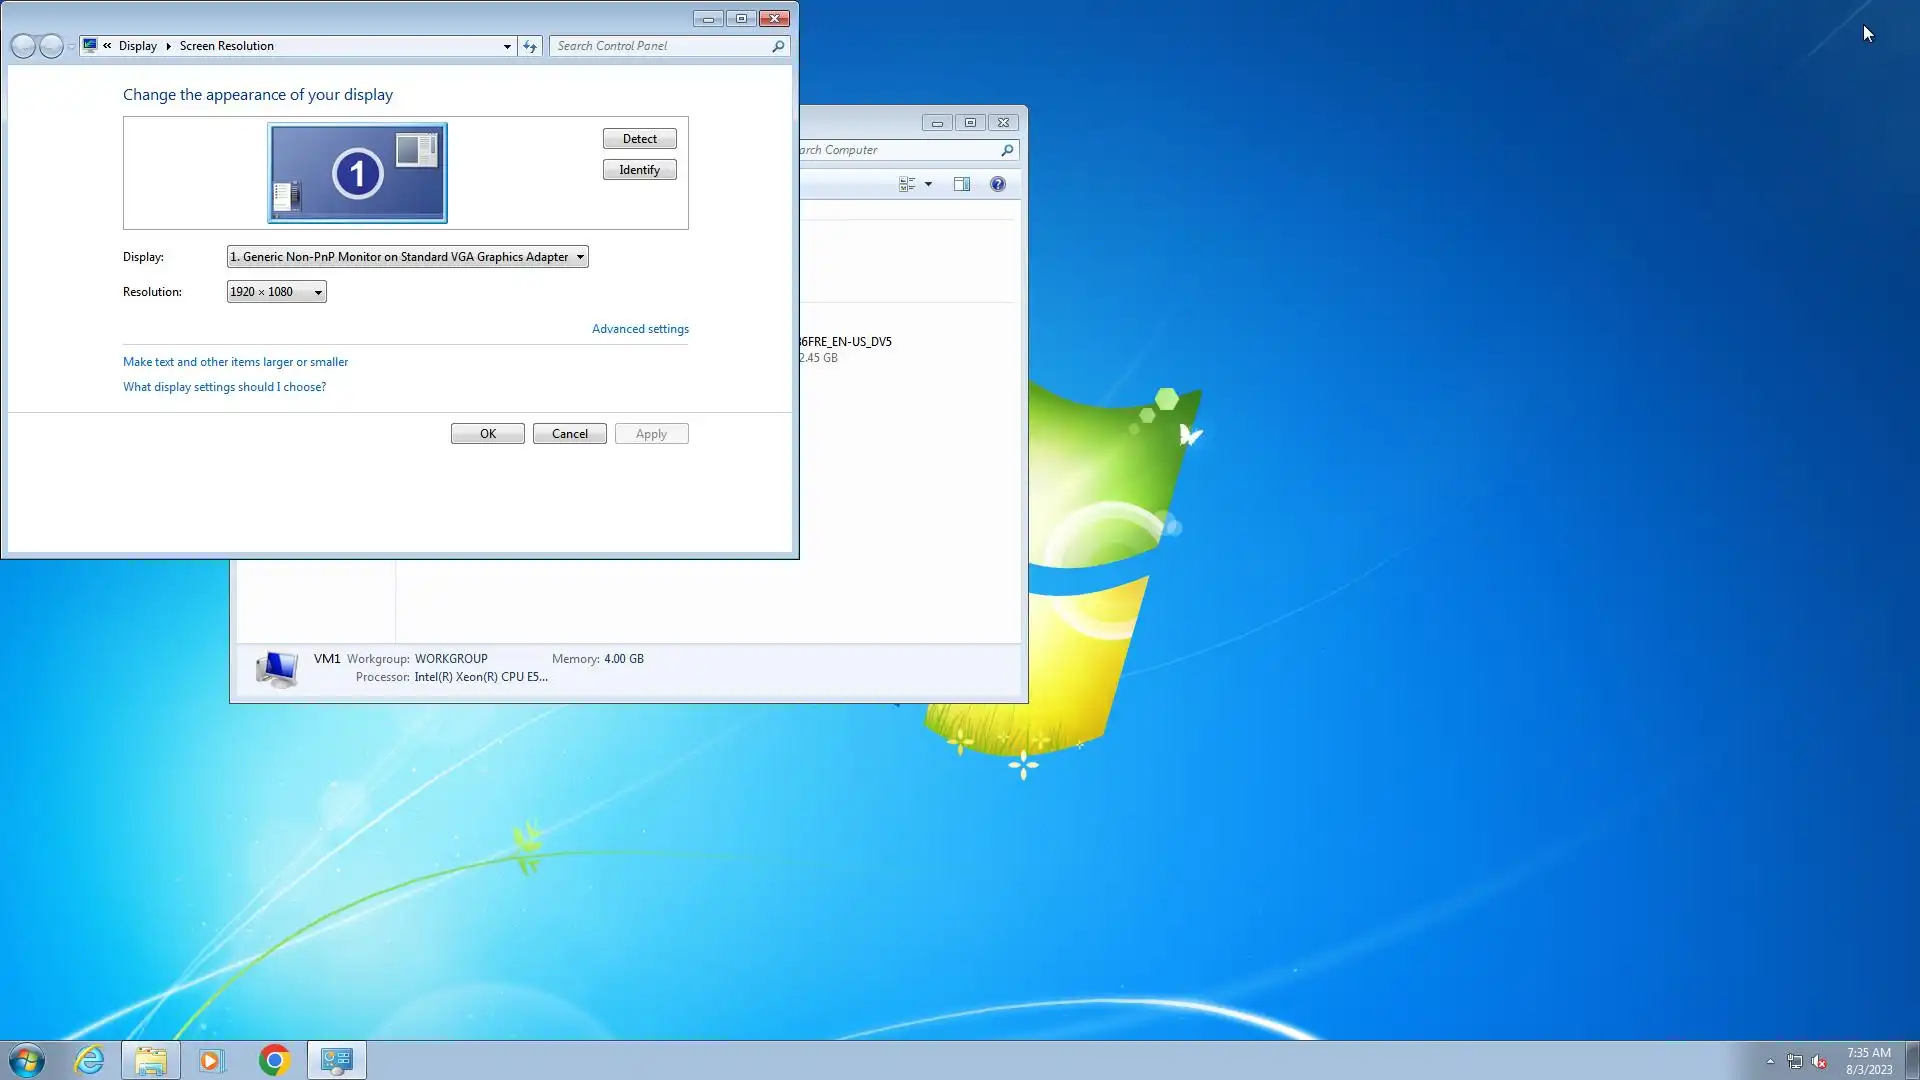Toggle the preview pane icon
This screenshot has height=1080, width=1920.
coord(962,184)
